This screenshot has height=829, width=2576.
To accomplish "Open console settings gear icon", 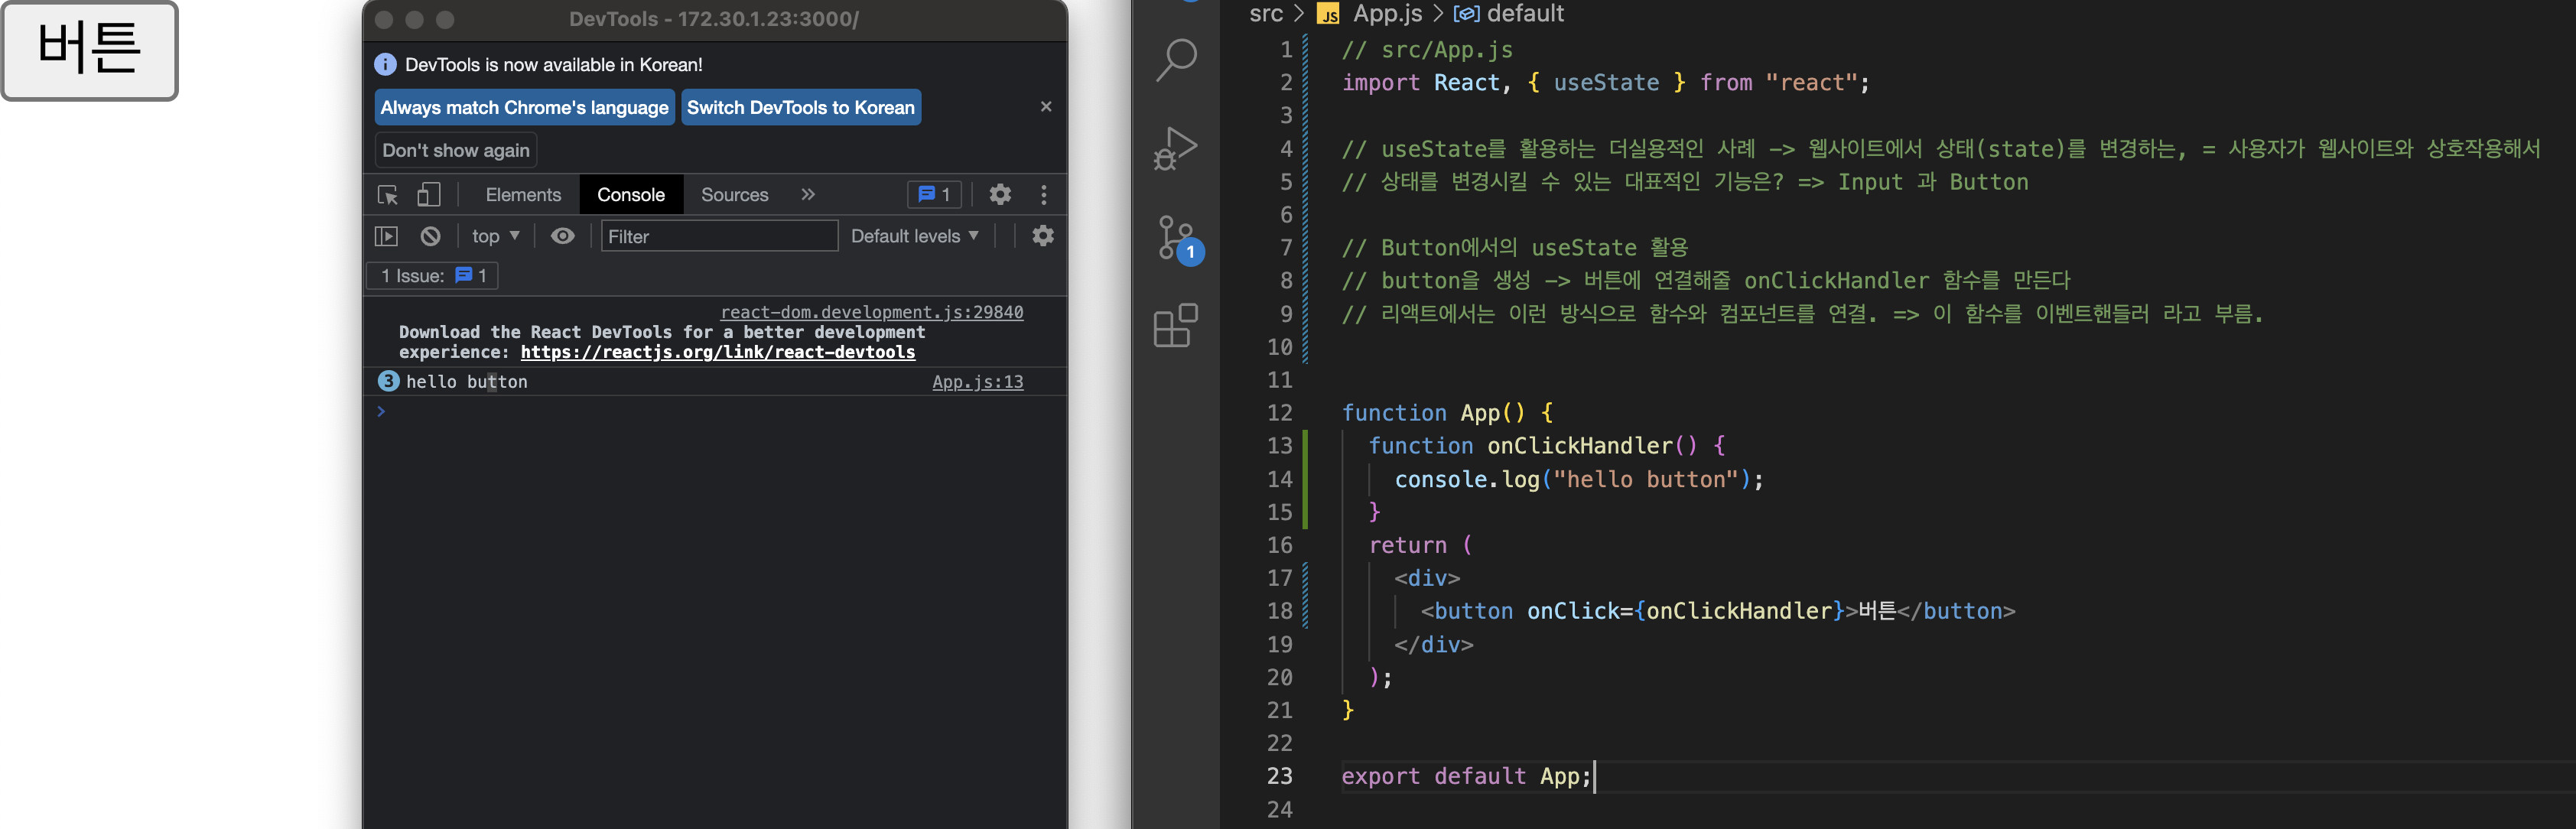I will (x=1042, y=237).
